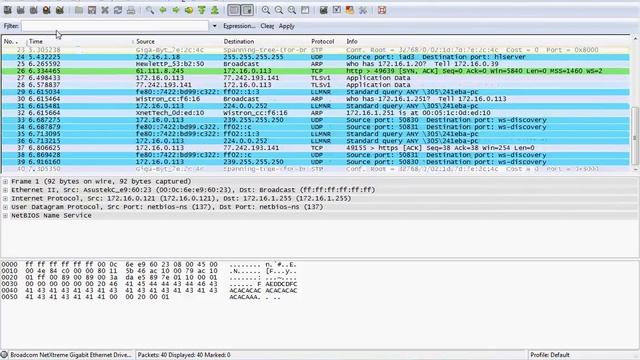Select packet 26 SYN, ACK row
640x360 pixels.
[316, 71]
